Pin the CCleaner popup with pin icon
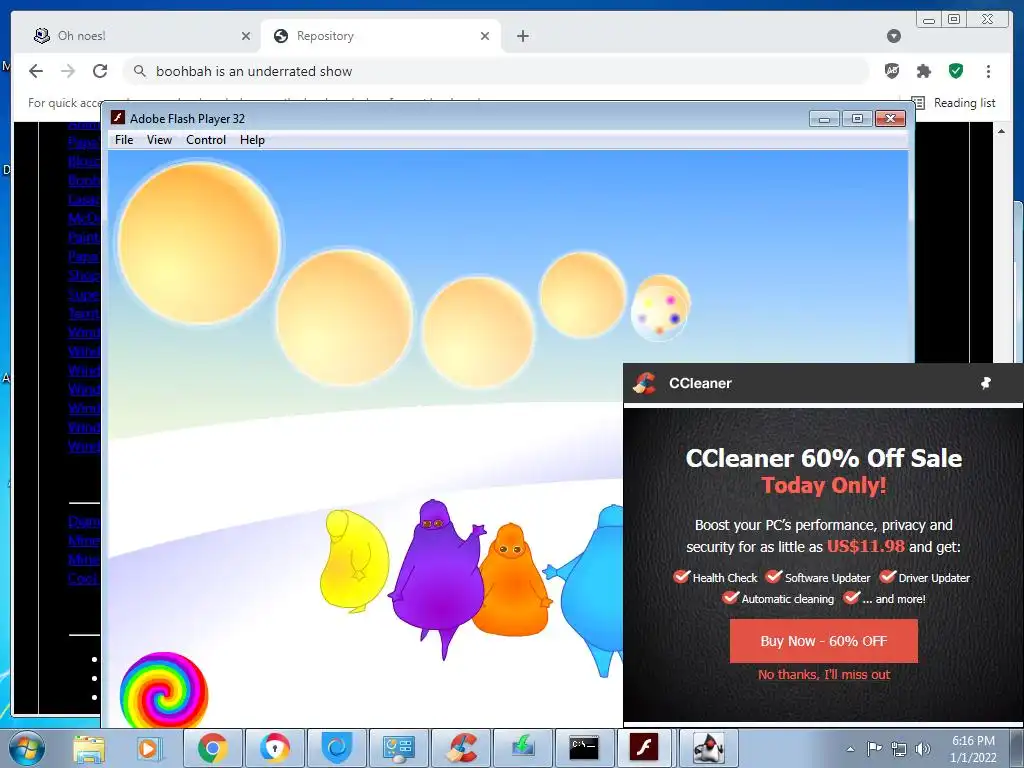Screen dimensions: 1024x768 (x=986, y=383)
